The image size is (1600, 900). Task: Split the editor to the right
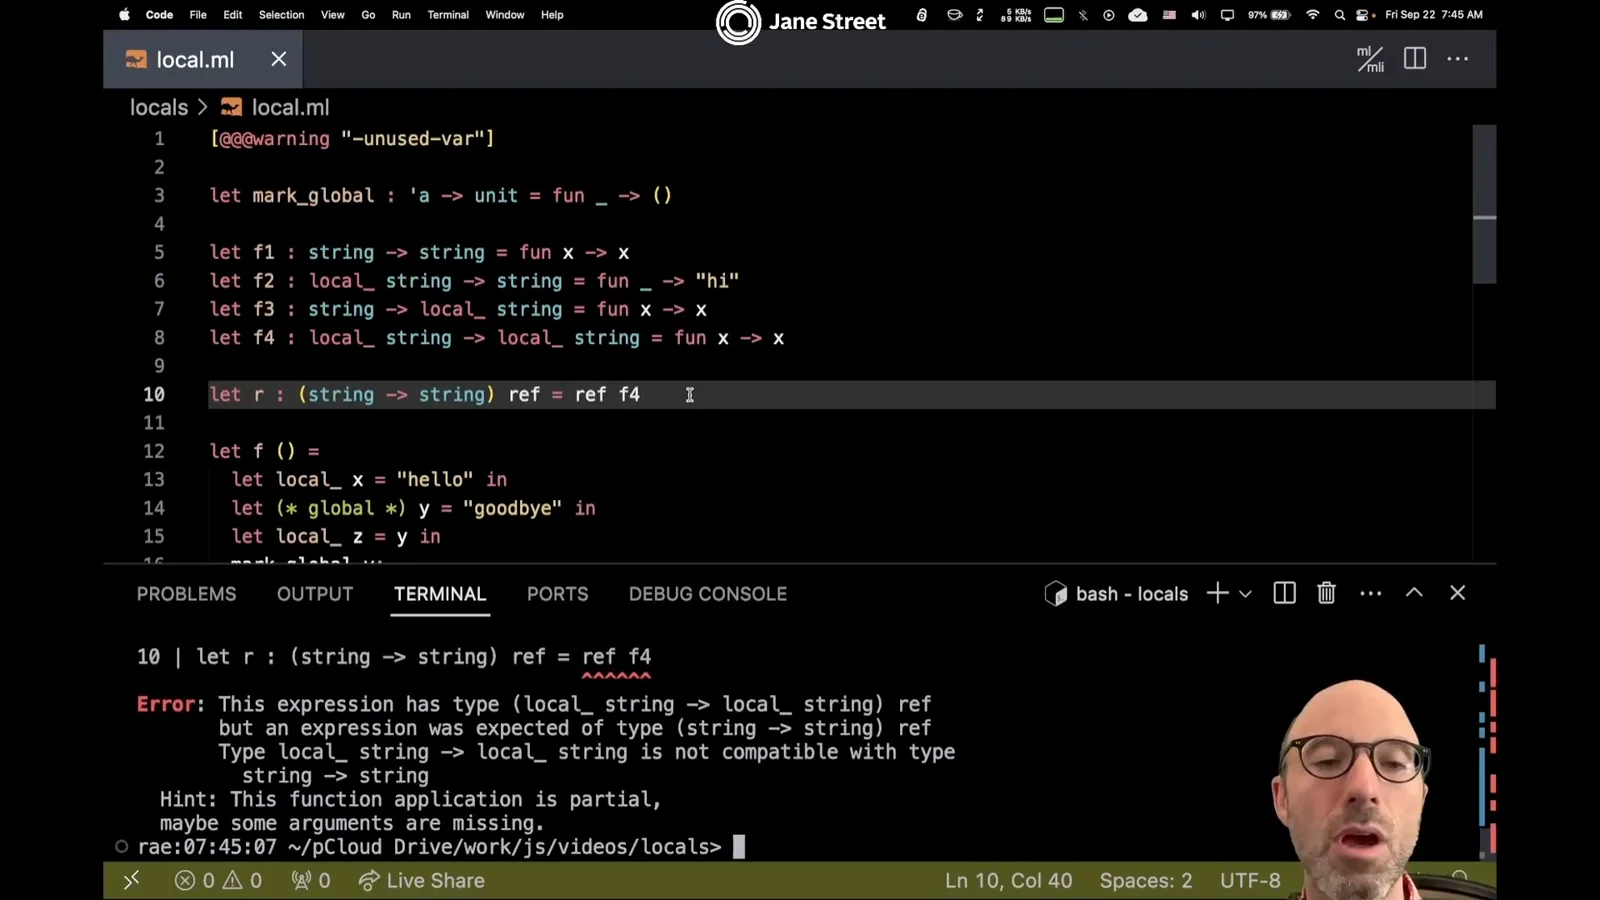coord(1415,59)
